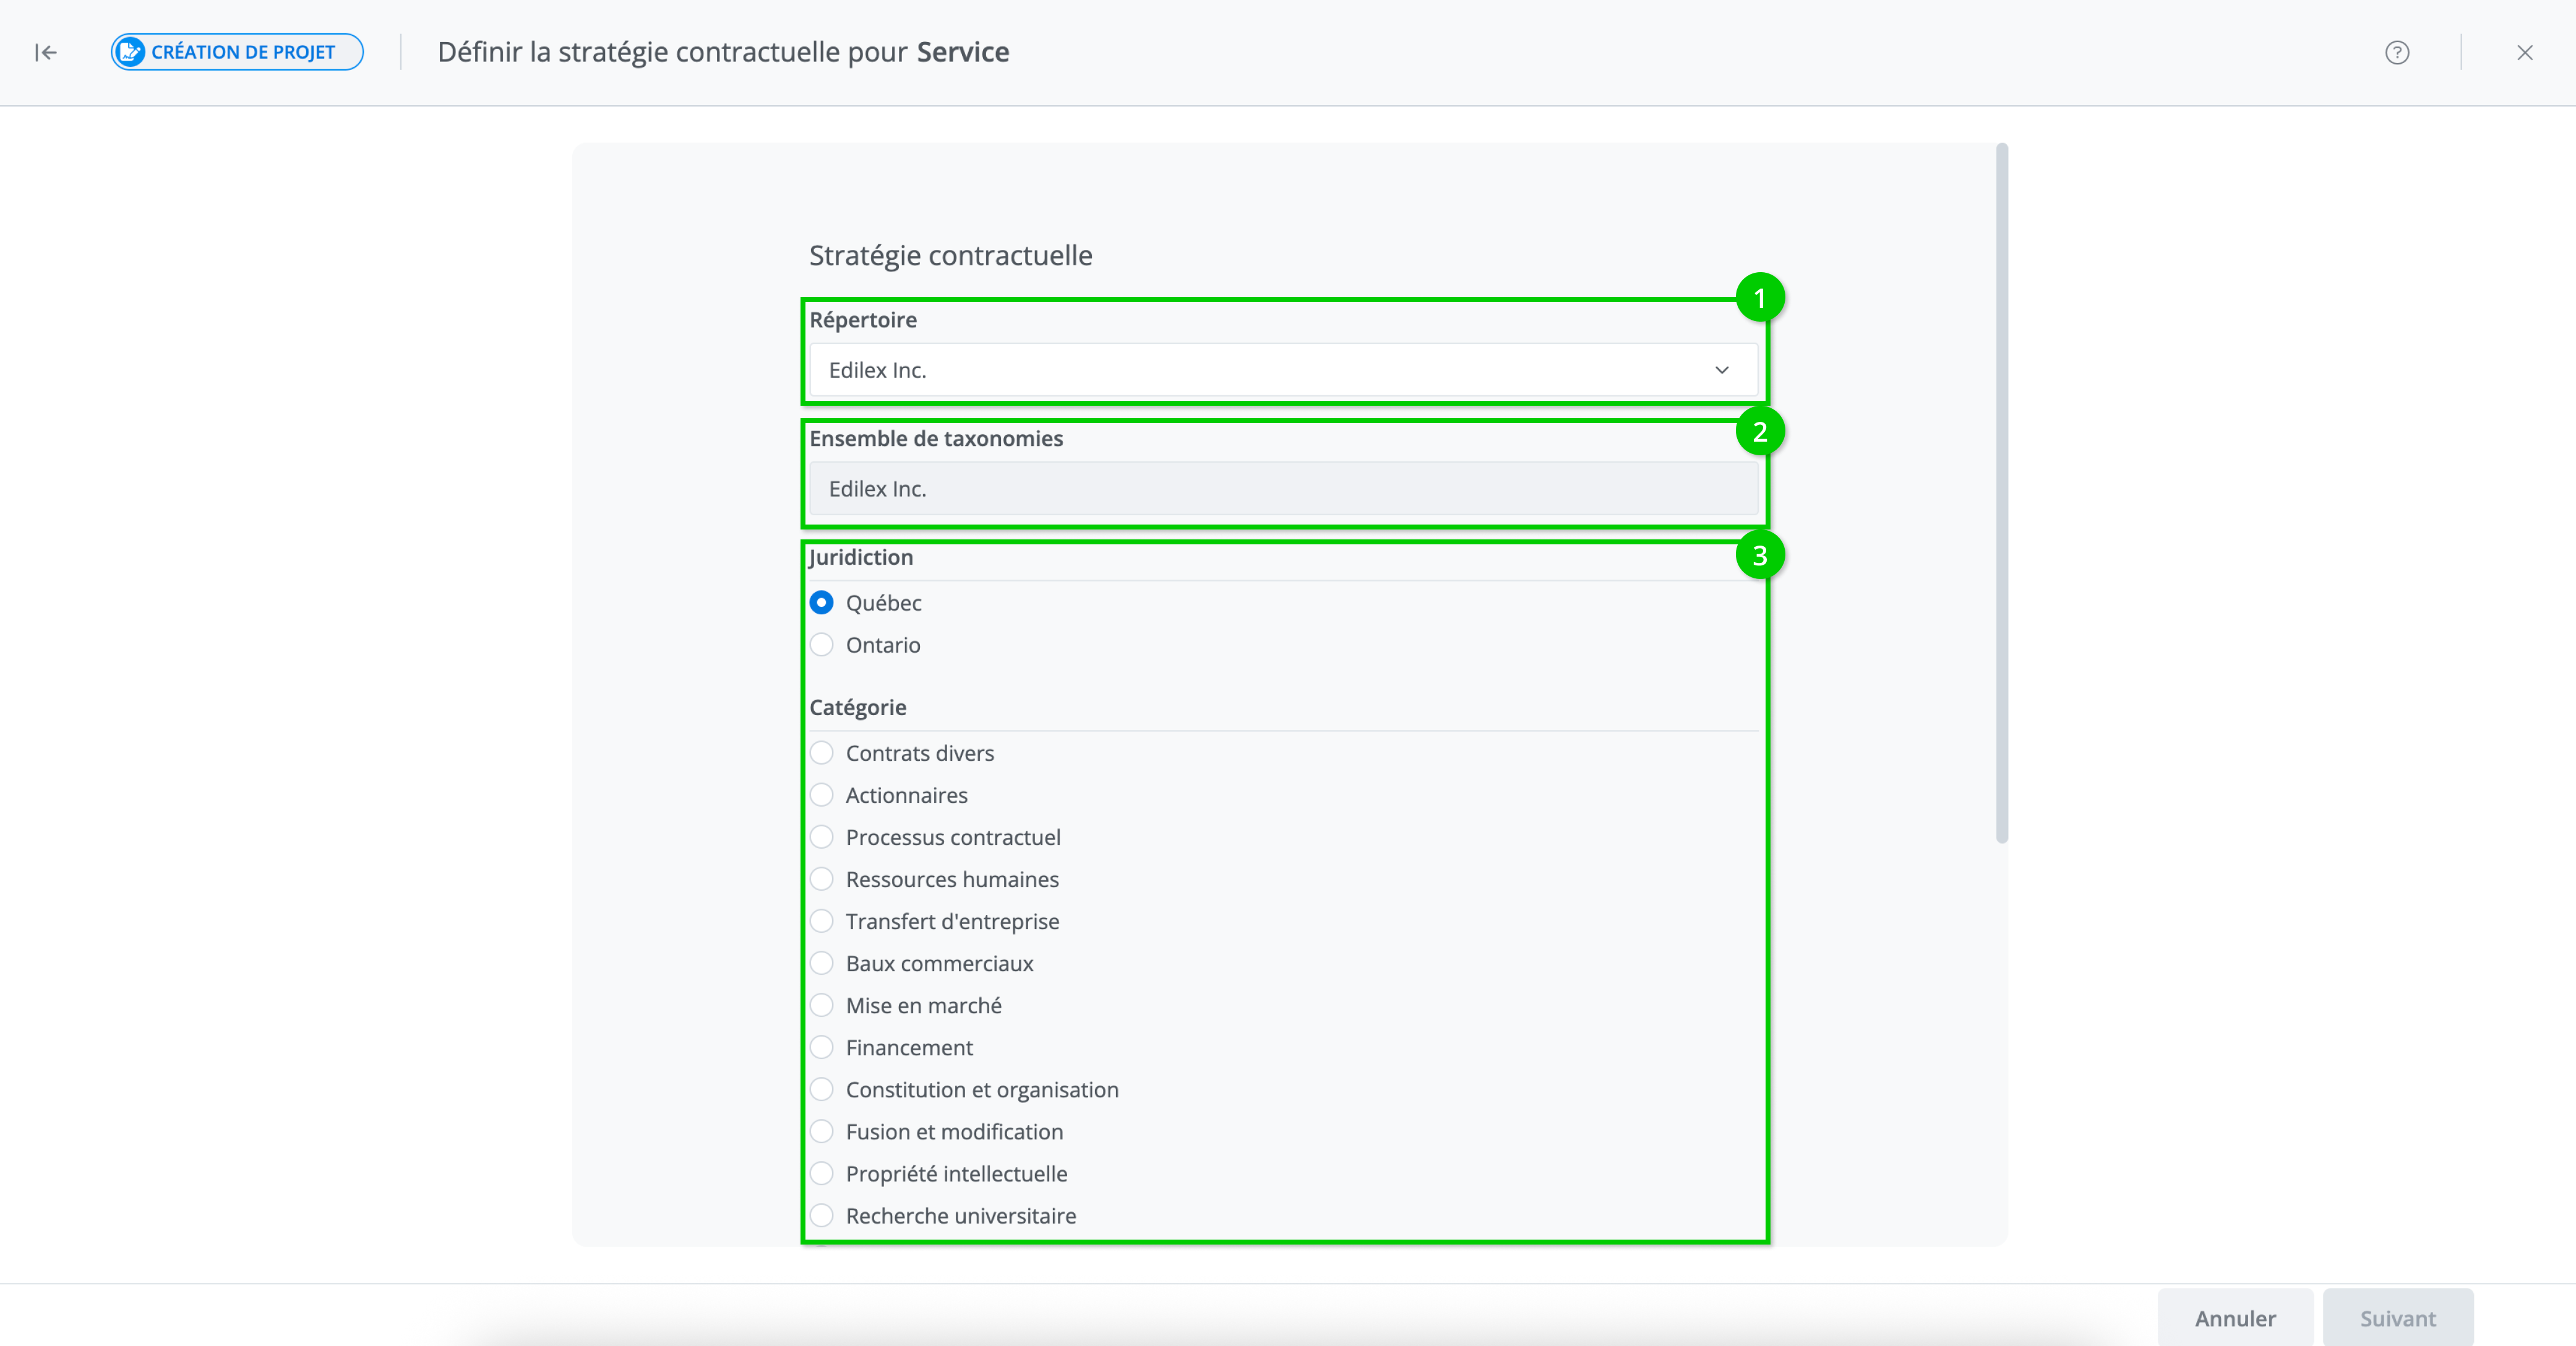Click the Création de projet badge icon

(x=130, y=52)
